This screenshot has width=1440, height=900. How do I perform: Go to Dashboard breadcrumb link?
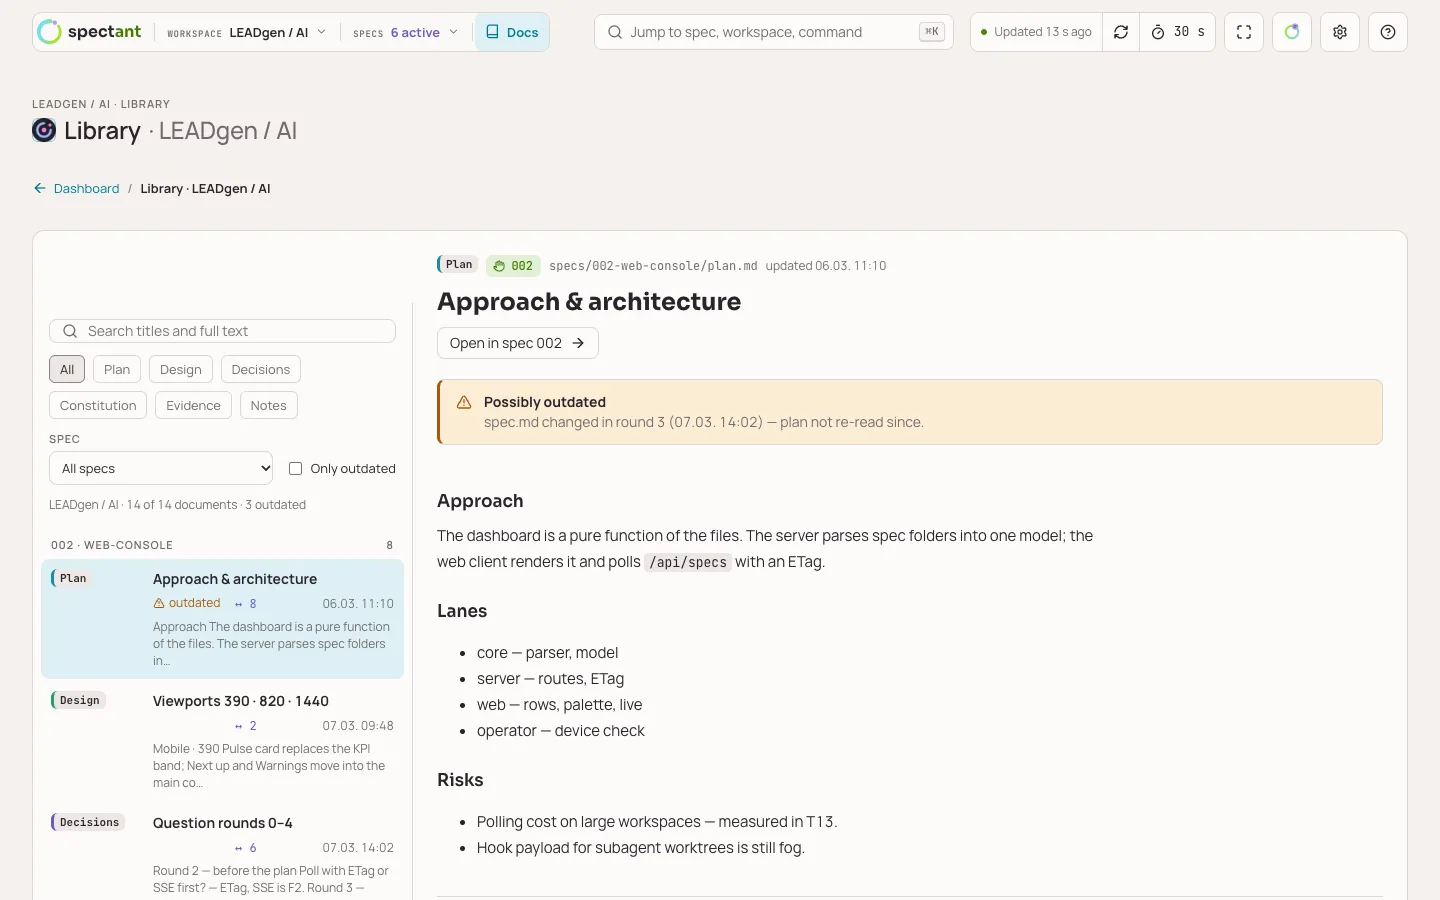click(x=86, y=188)
